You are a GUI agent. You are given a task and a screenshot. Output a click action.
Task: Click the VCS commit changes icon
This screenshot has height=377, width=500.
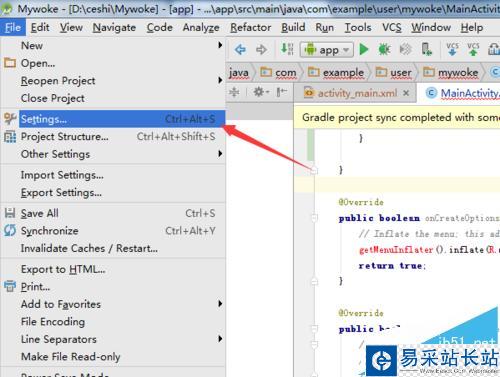[x=473, y=49]
